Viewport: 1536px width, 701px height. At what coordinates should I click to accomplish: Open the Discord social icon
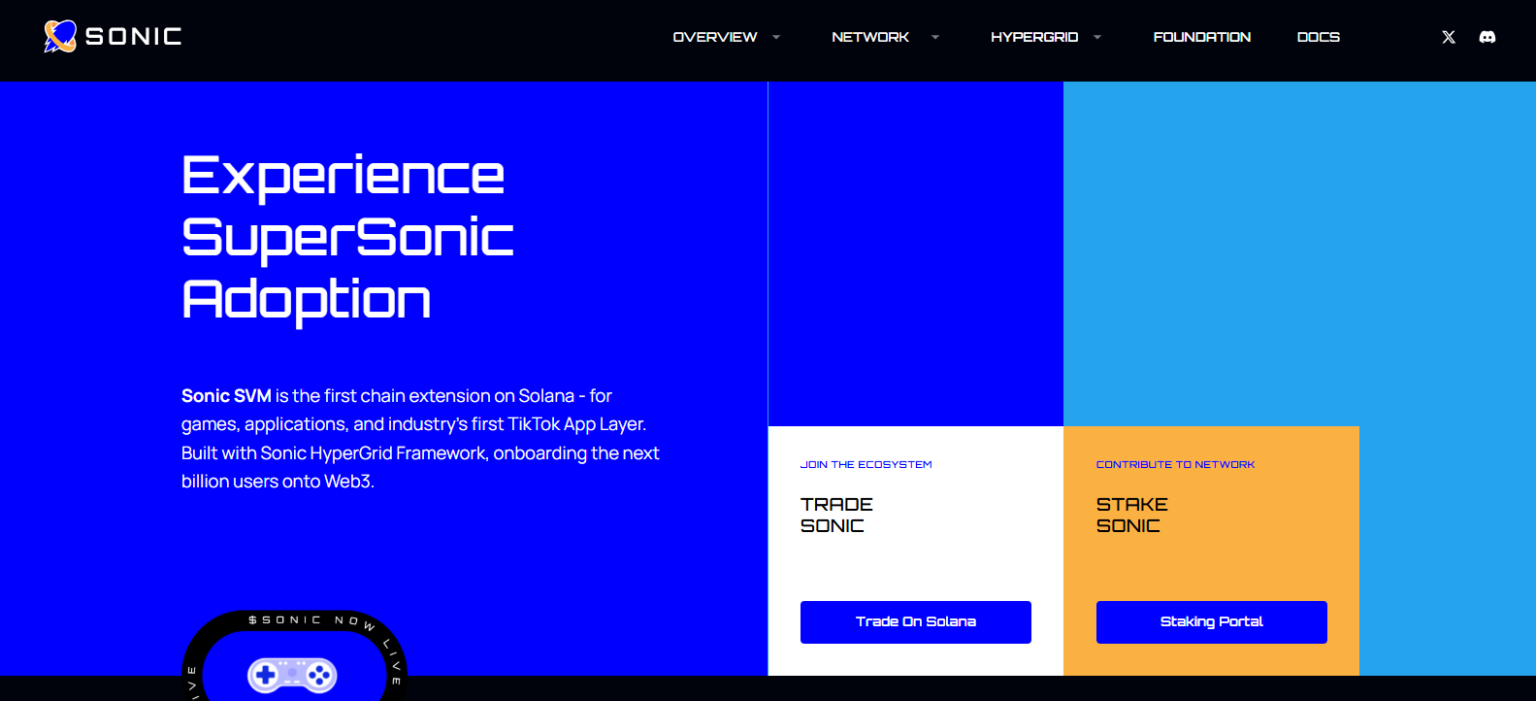coord(1487,37)
